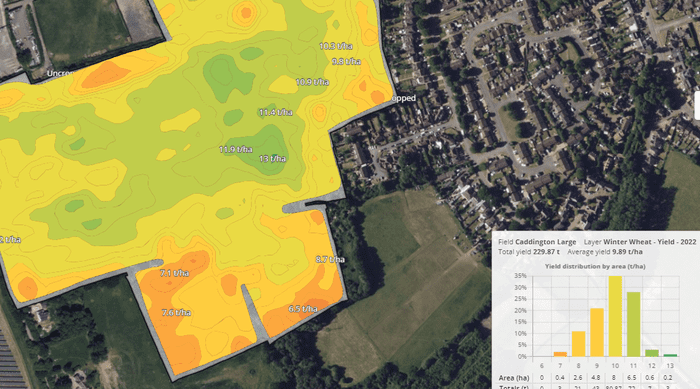
Task: Select the 6.5 t/ha low-yield label
Action: pos(303,309)
